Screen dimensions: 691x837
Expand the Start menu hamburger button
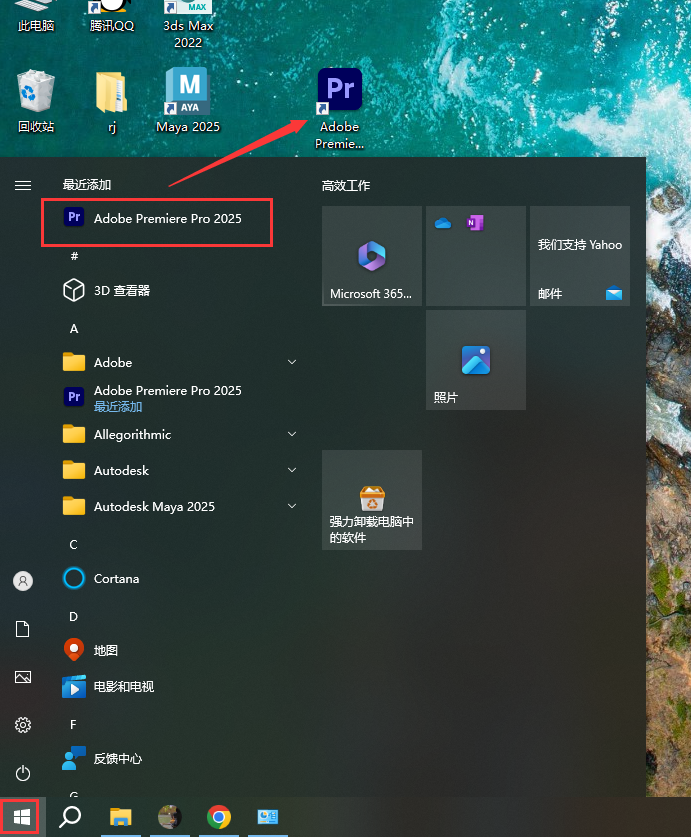coord(23,185)
